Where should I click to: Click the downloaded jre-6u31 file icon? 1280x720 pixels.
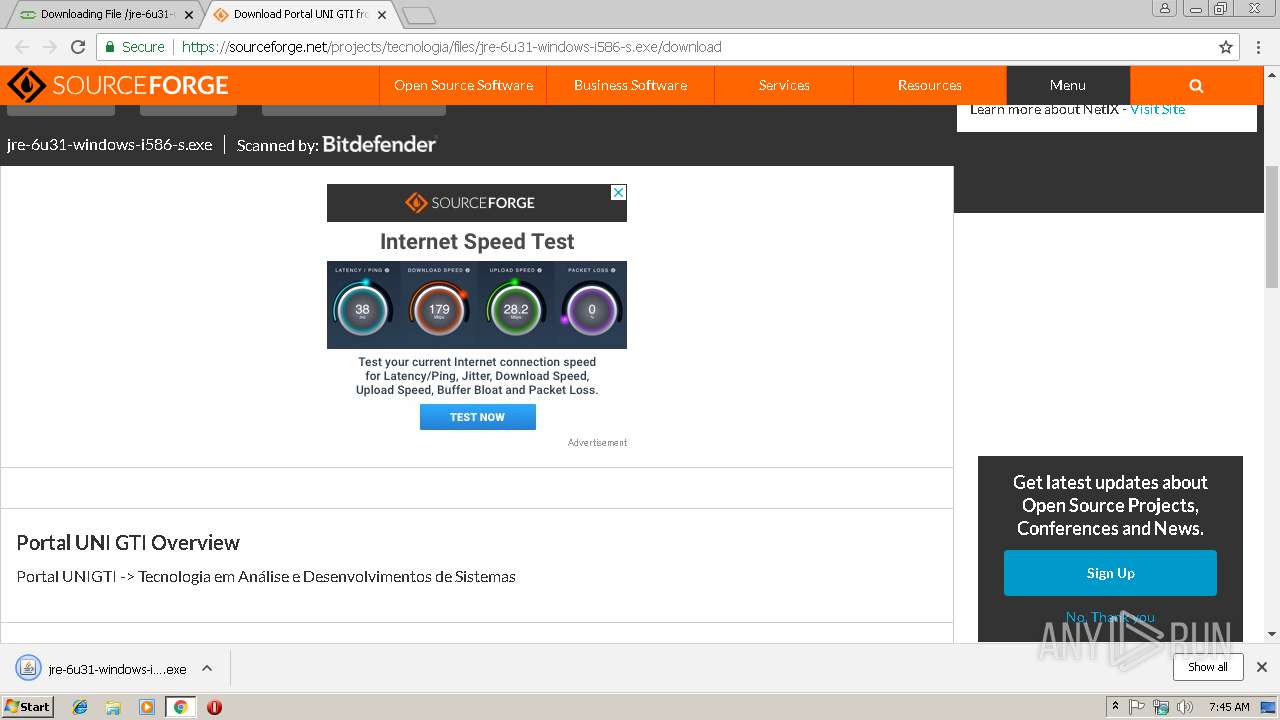[28, 668]
